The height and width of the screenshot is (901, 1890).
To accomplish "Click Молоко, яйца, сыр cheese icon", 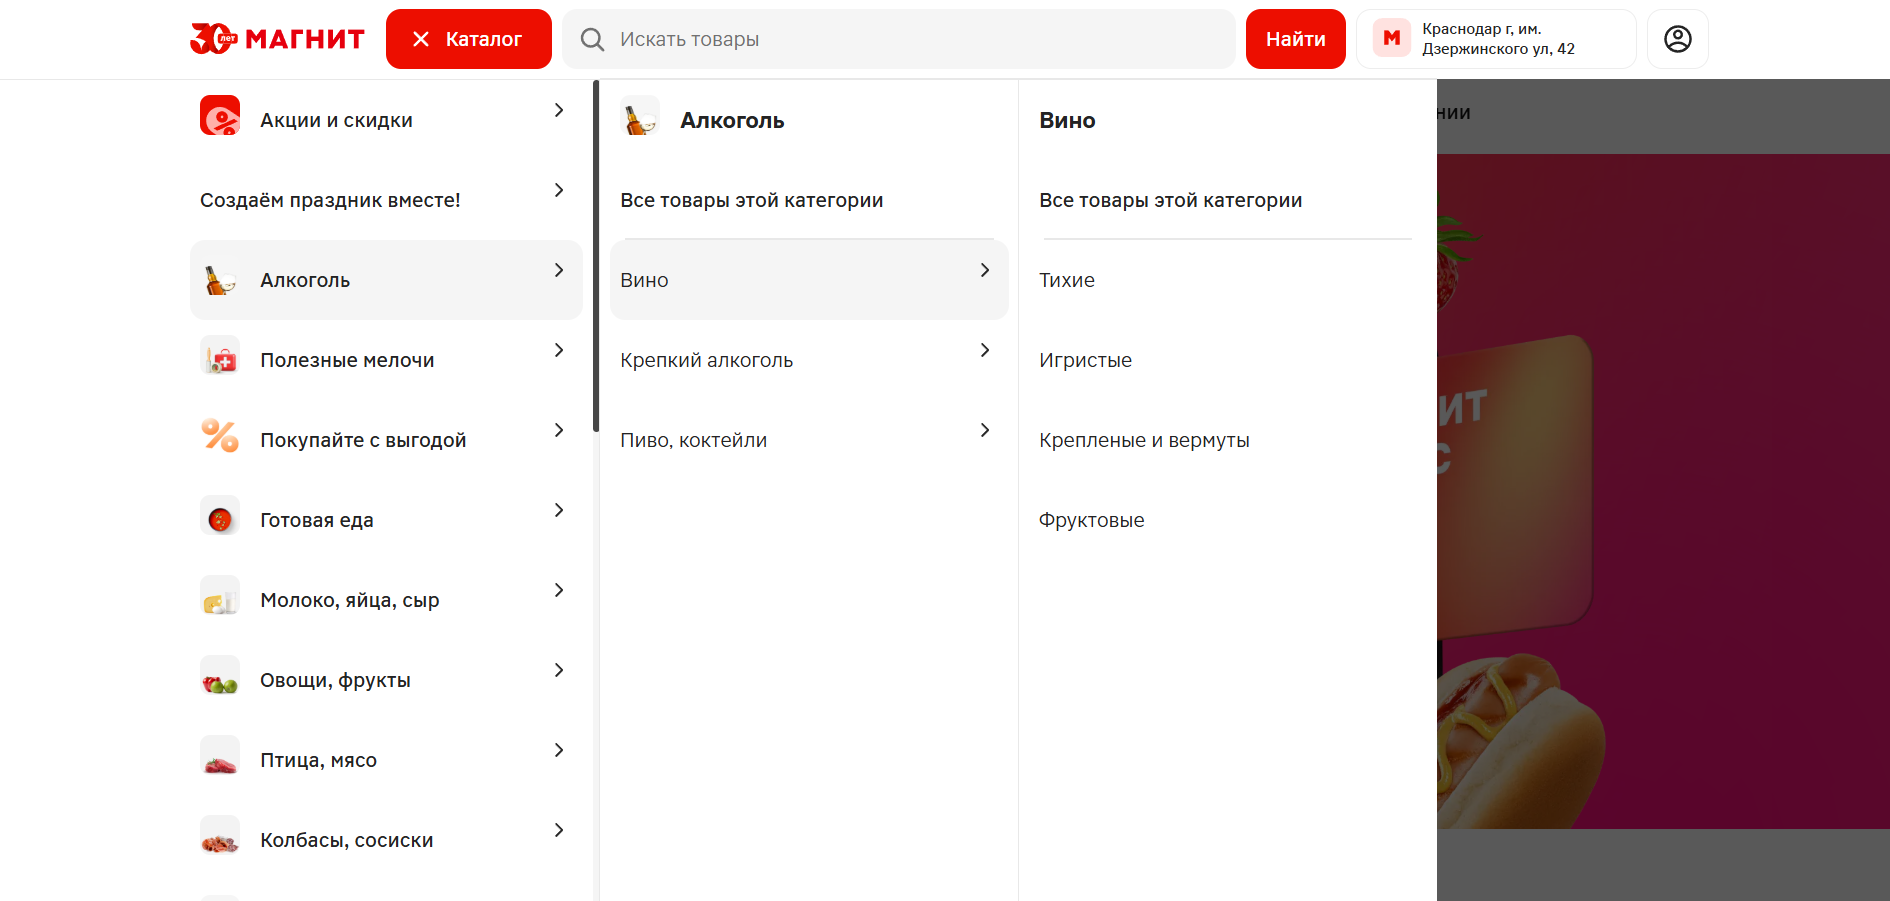I will point(220,596).
